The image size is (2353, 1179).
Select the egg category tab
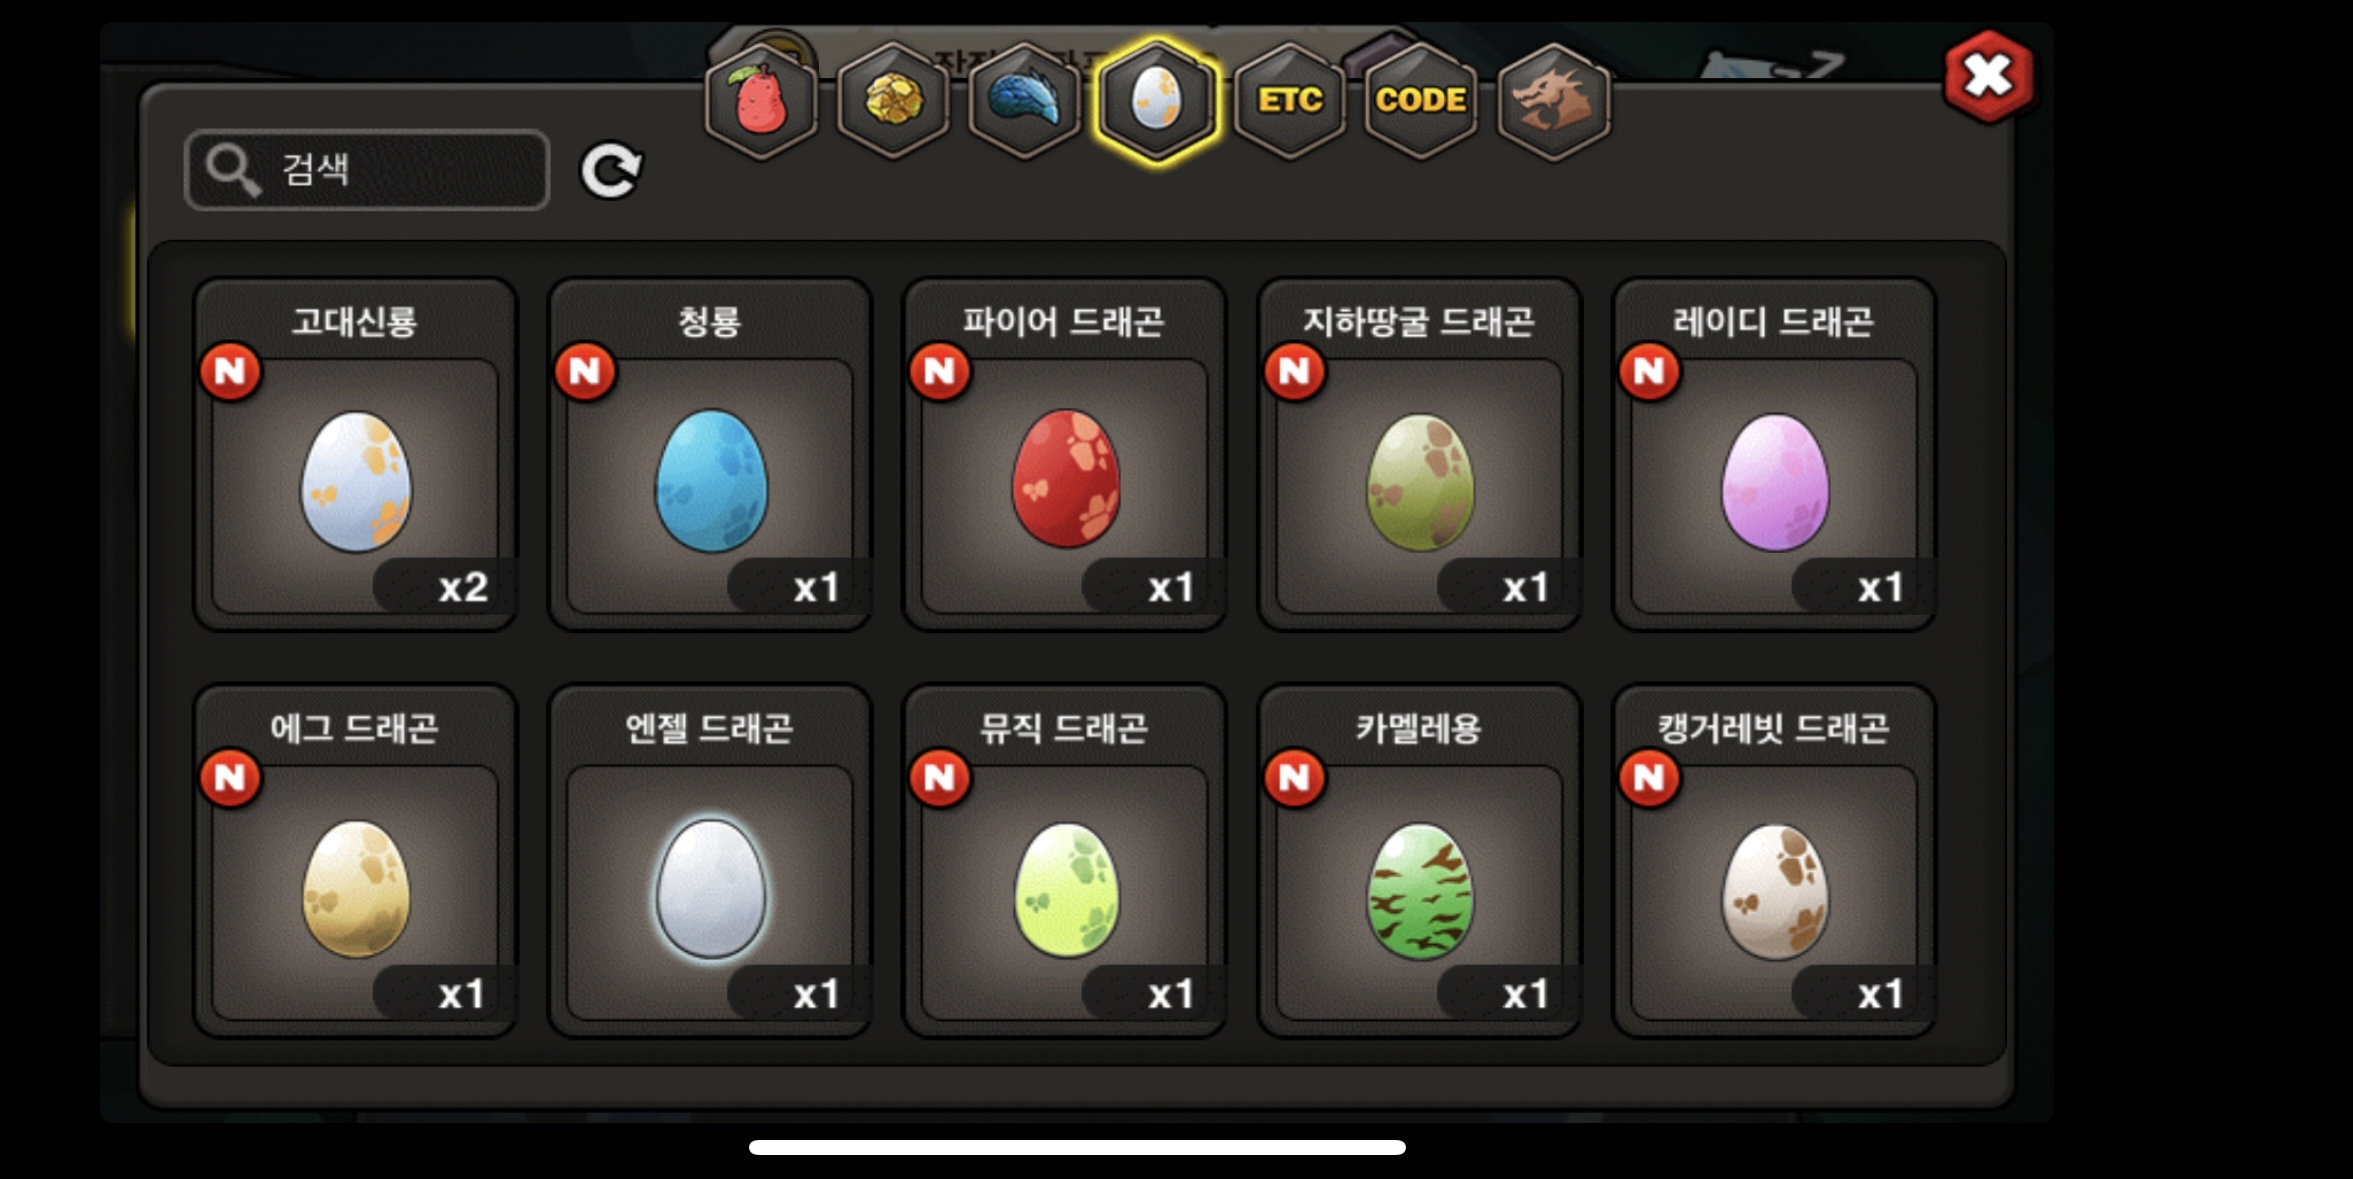[x=1156, y=101]
